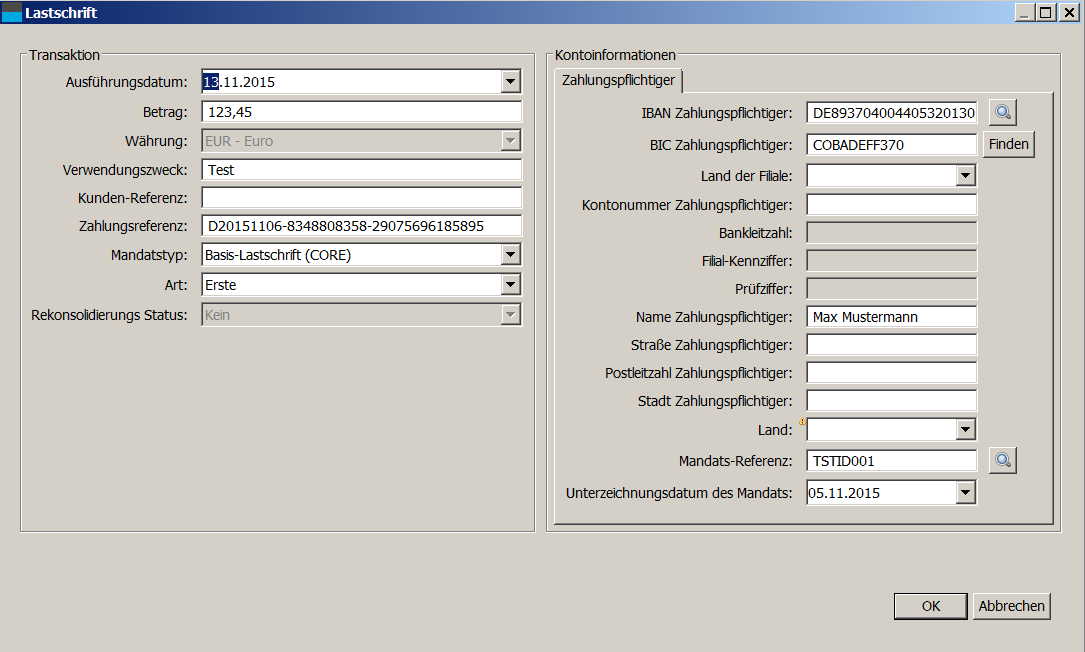
Task: Click the Bankleitzahl disabled field
Action: coord(891,233)
